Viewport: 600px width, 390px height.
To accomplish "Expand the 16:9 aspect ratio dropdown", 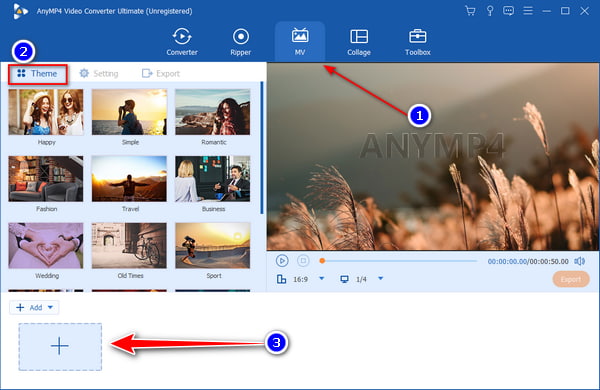I will pyautogui.click(x=322, y=279).
